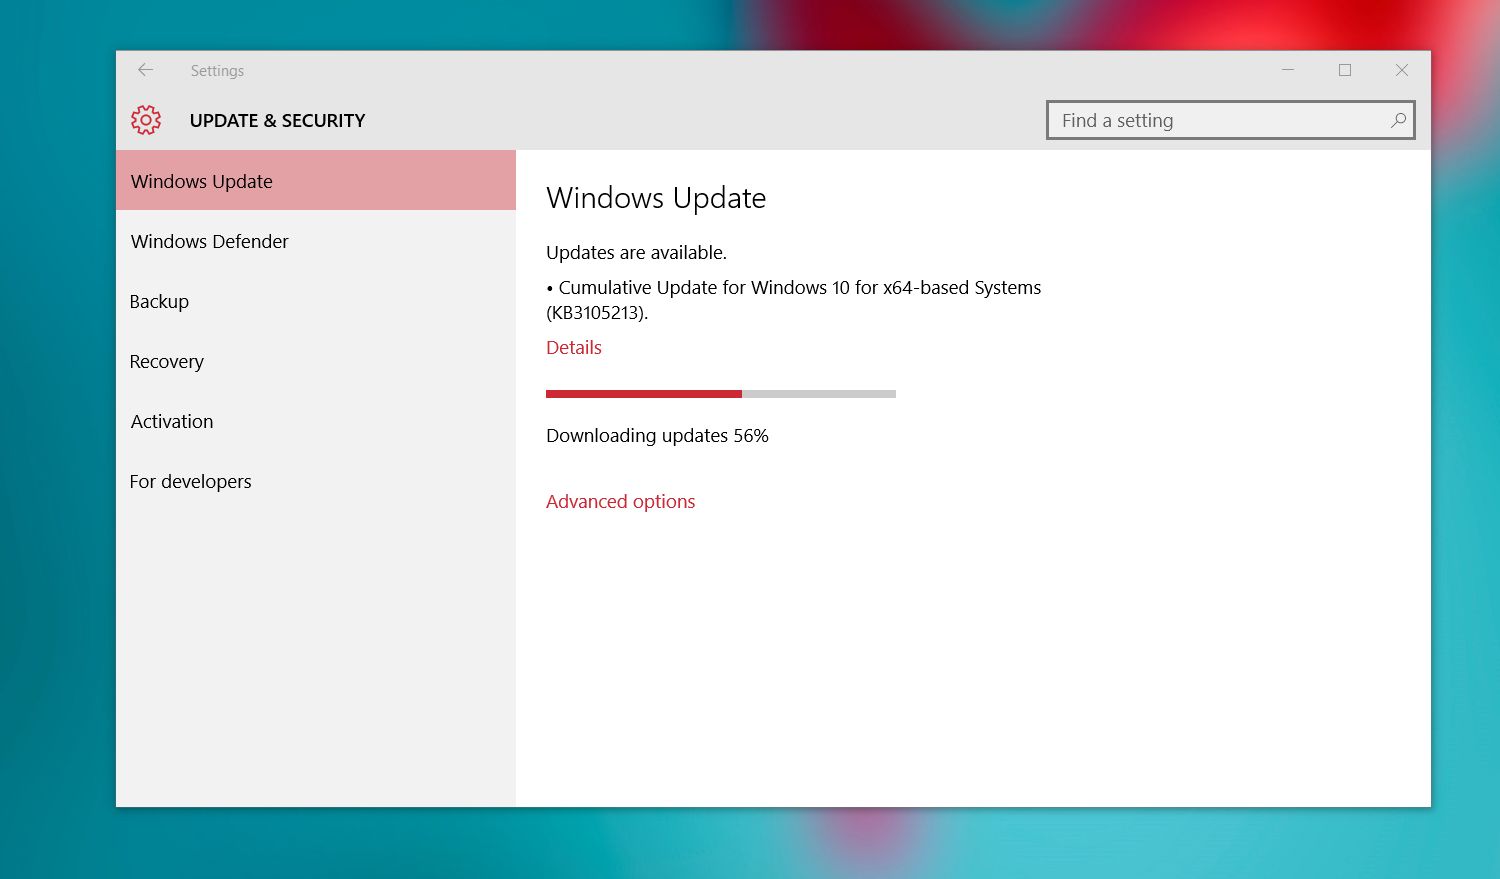This screenshot has width=1500, height=879.
Task: Select For developers section
Action: point(316,481)
